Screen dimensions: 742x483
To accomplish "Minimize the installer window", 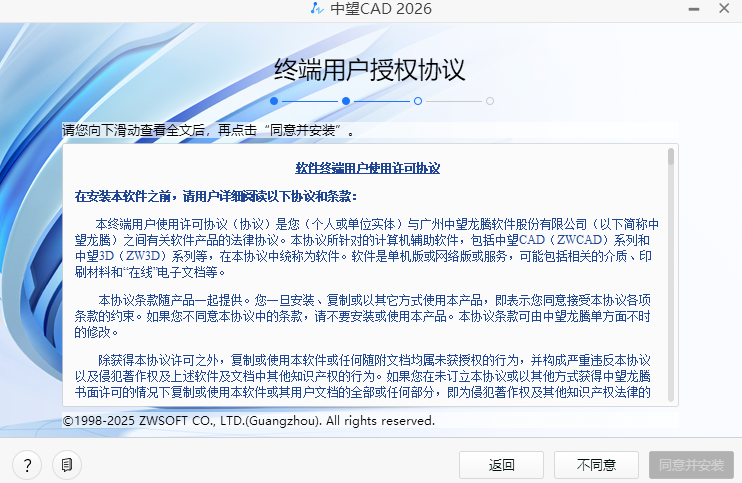I will point(694,9).
